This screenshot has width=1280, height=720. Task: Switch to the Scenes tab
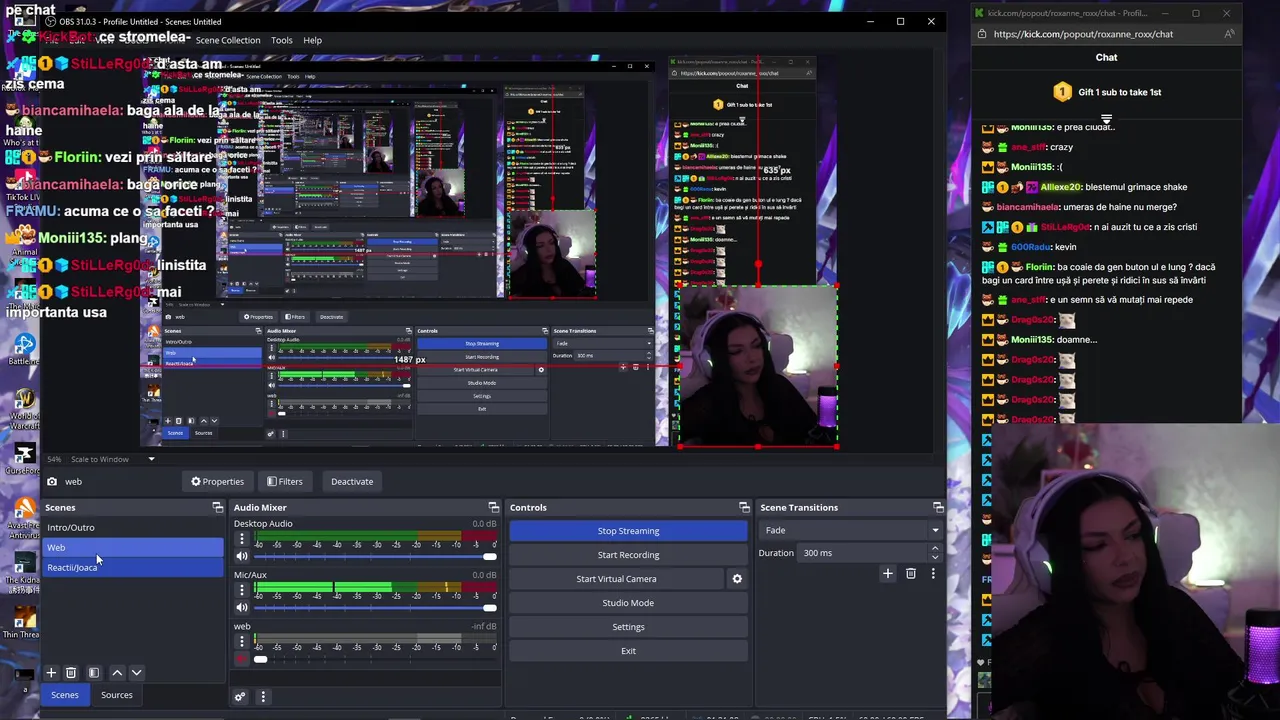coord(65,695)
